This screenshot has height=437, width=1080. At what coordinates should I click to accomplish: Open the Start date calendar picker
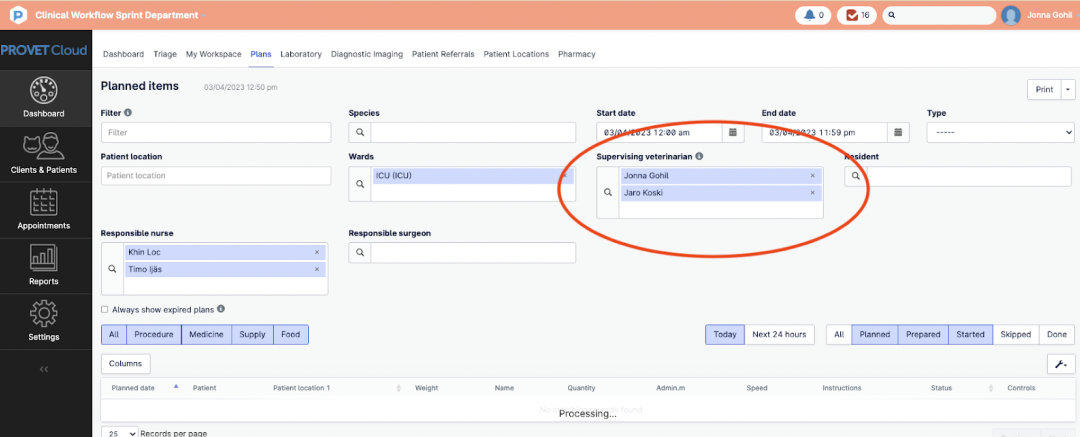(733, 132)
